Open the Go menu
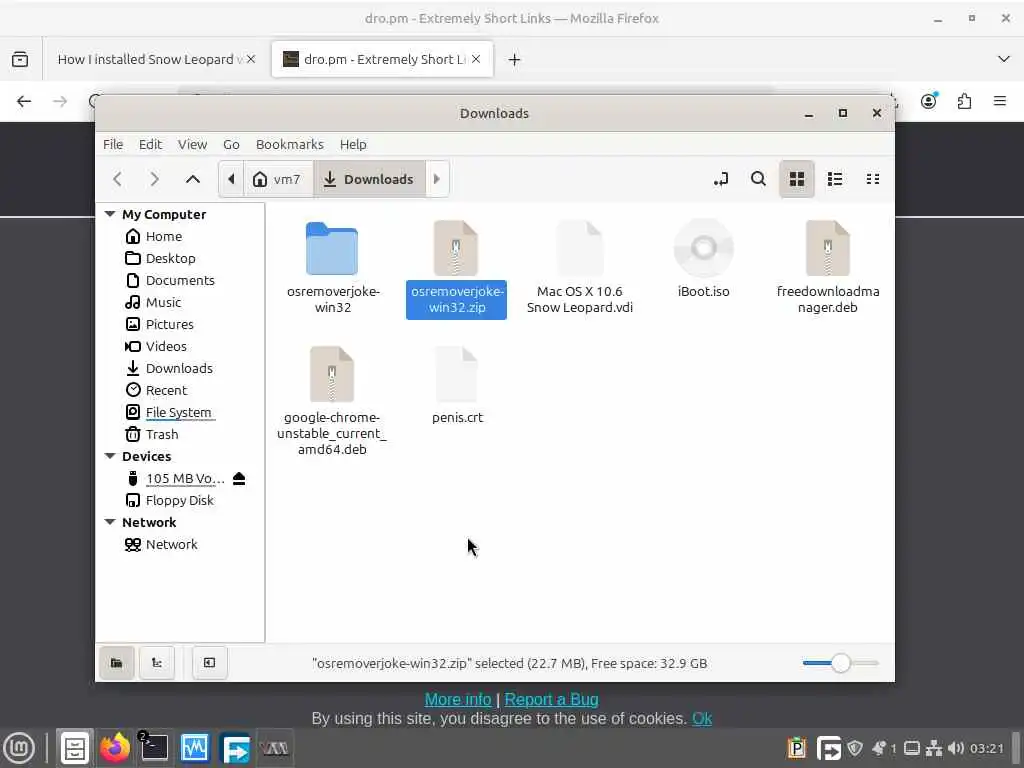This screenshot has width=1024, height=768. point(231,144)
